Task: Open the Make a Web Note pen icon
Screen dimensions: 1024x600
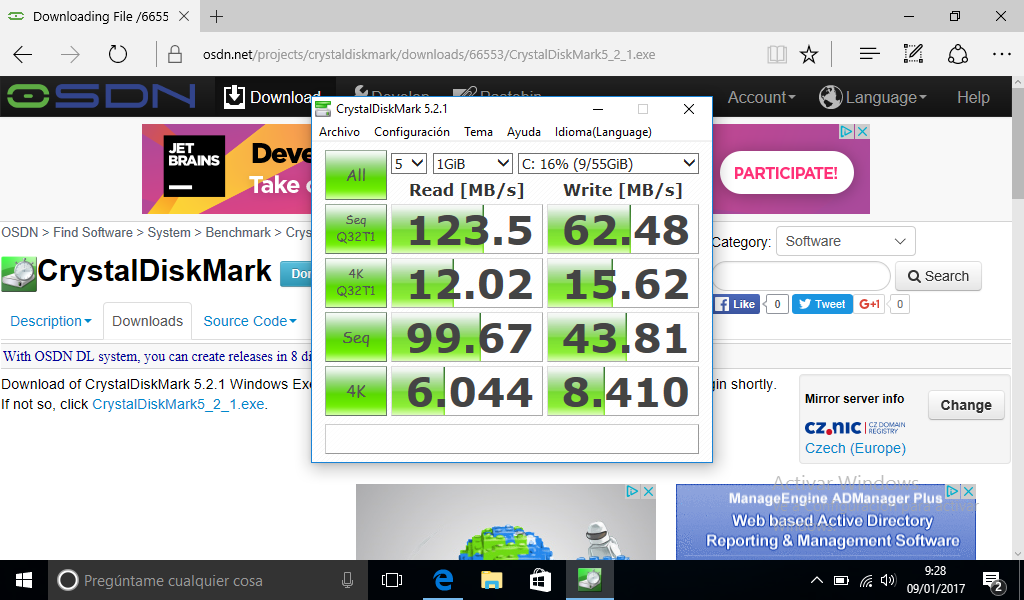Action: (913, 54)
